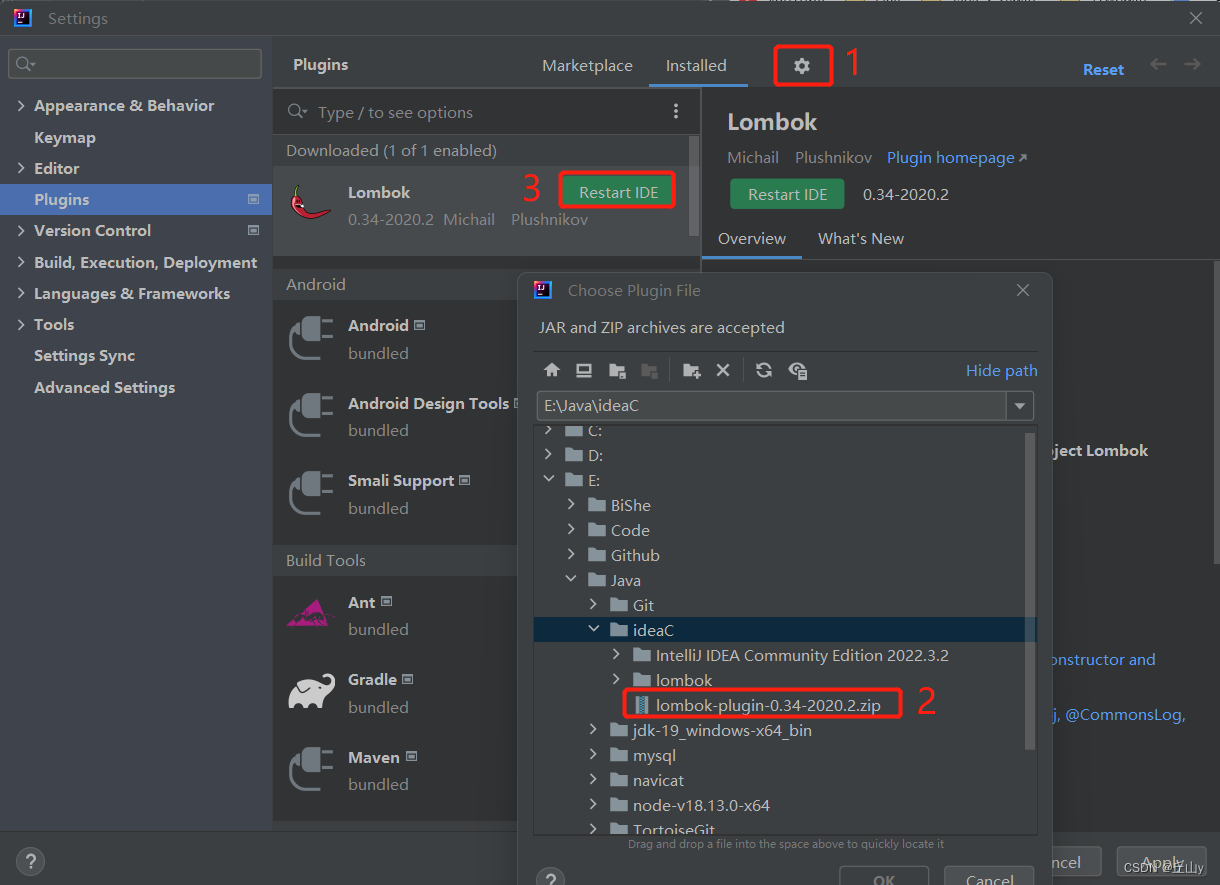Open the plugins gear settings icon

click(x=801, y=66)
